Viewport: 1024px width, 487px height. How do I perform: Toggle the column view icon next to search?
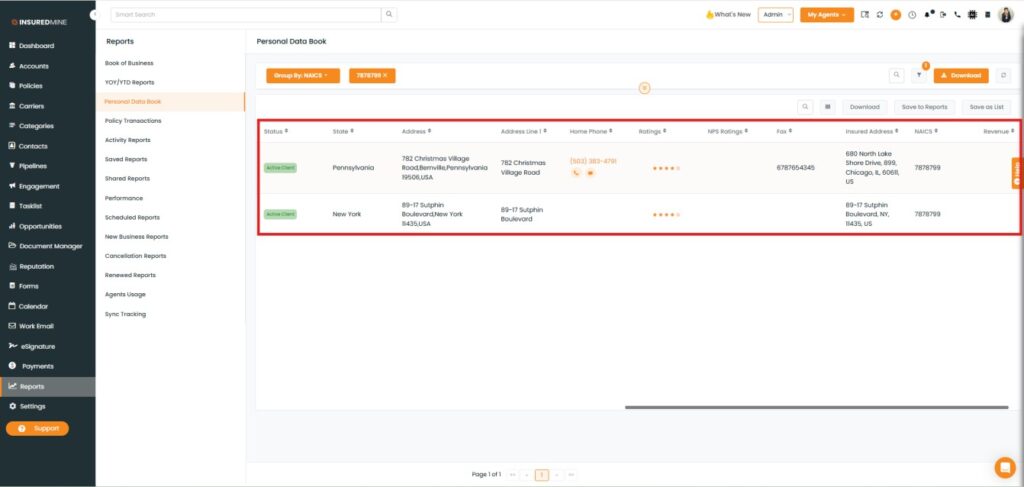pos(828,107)
